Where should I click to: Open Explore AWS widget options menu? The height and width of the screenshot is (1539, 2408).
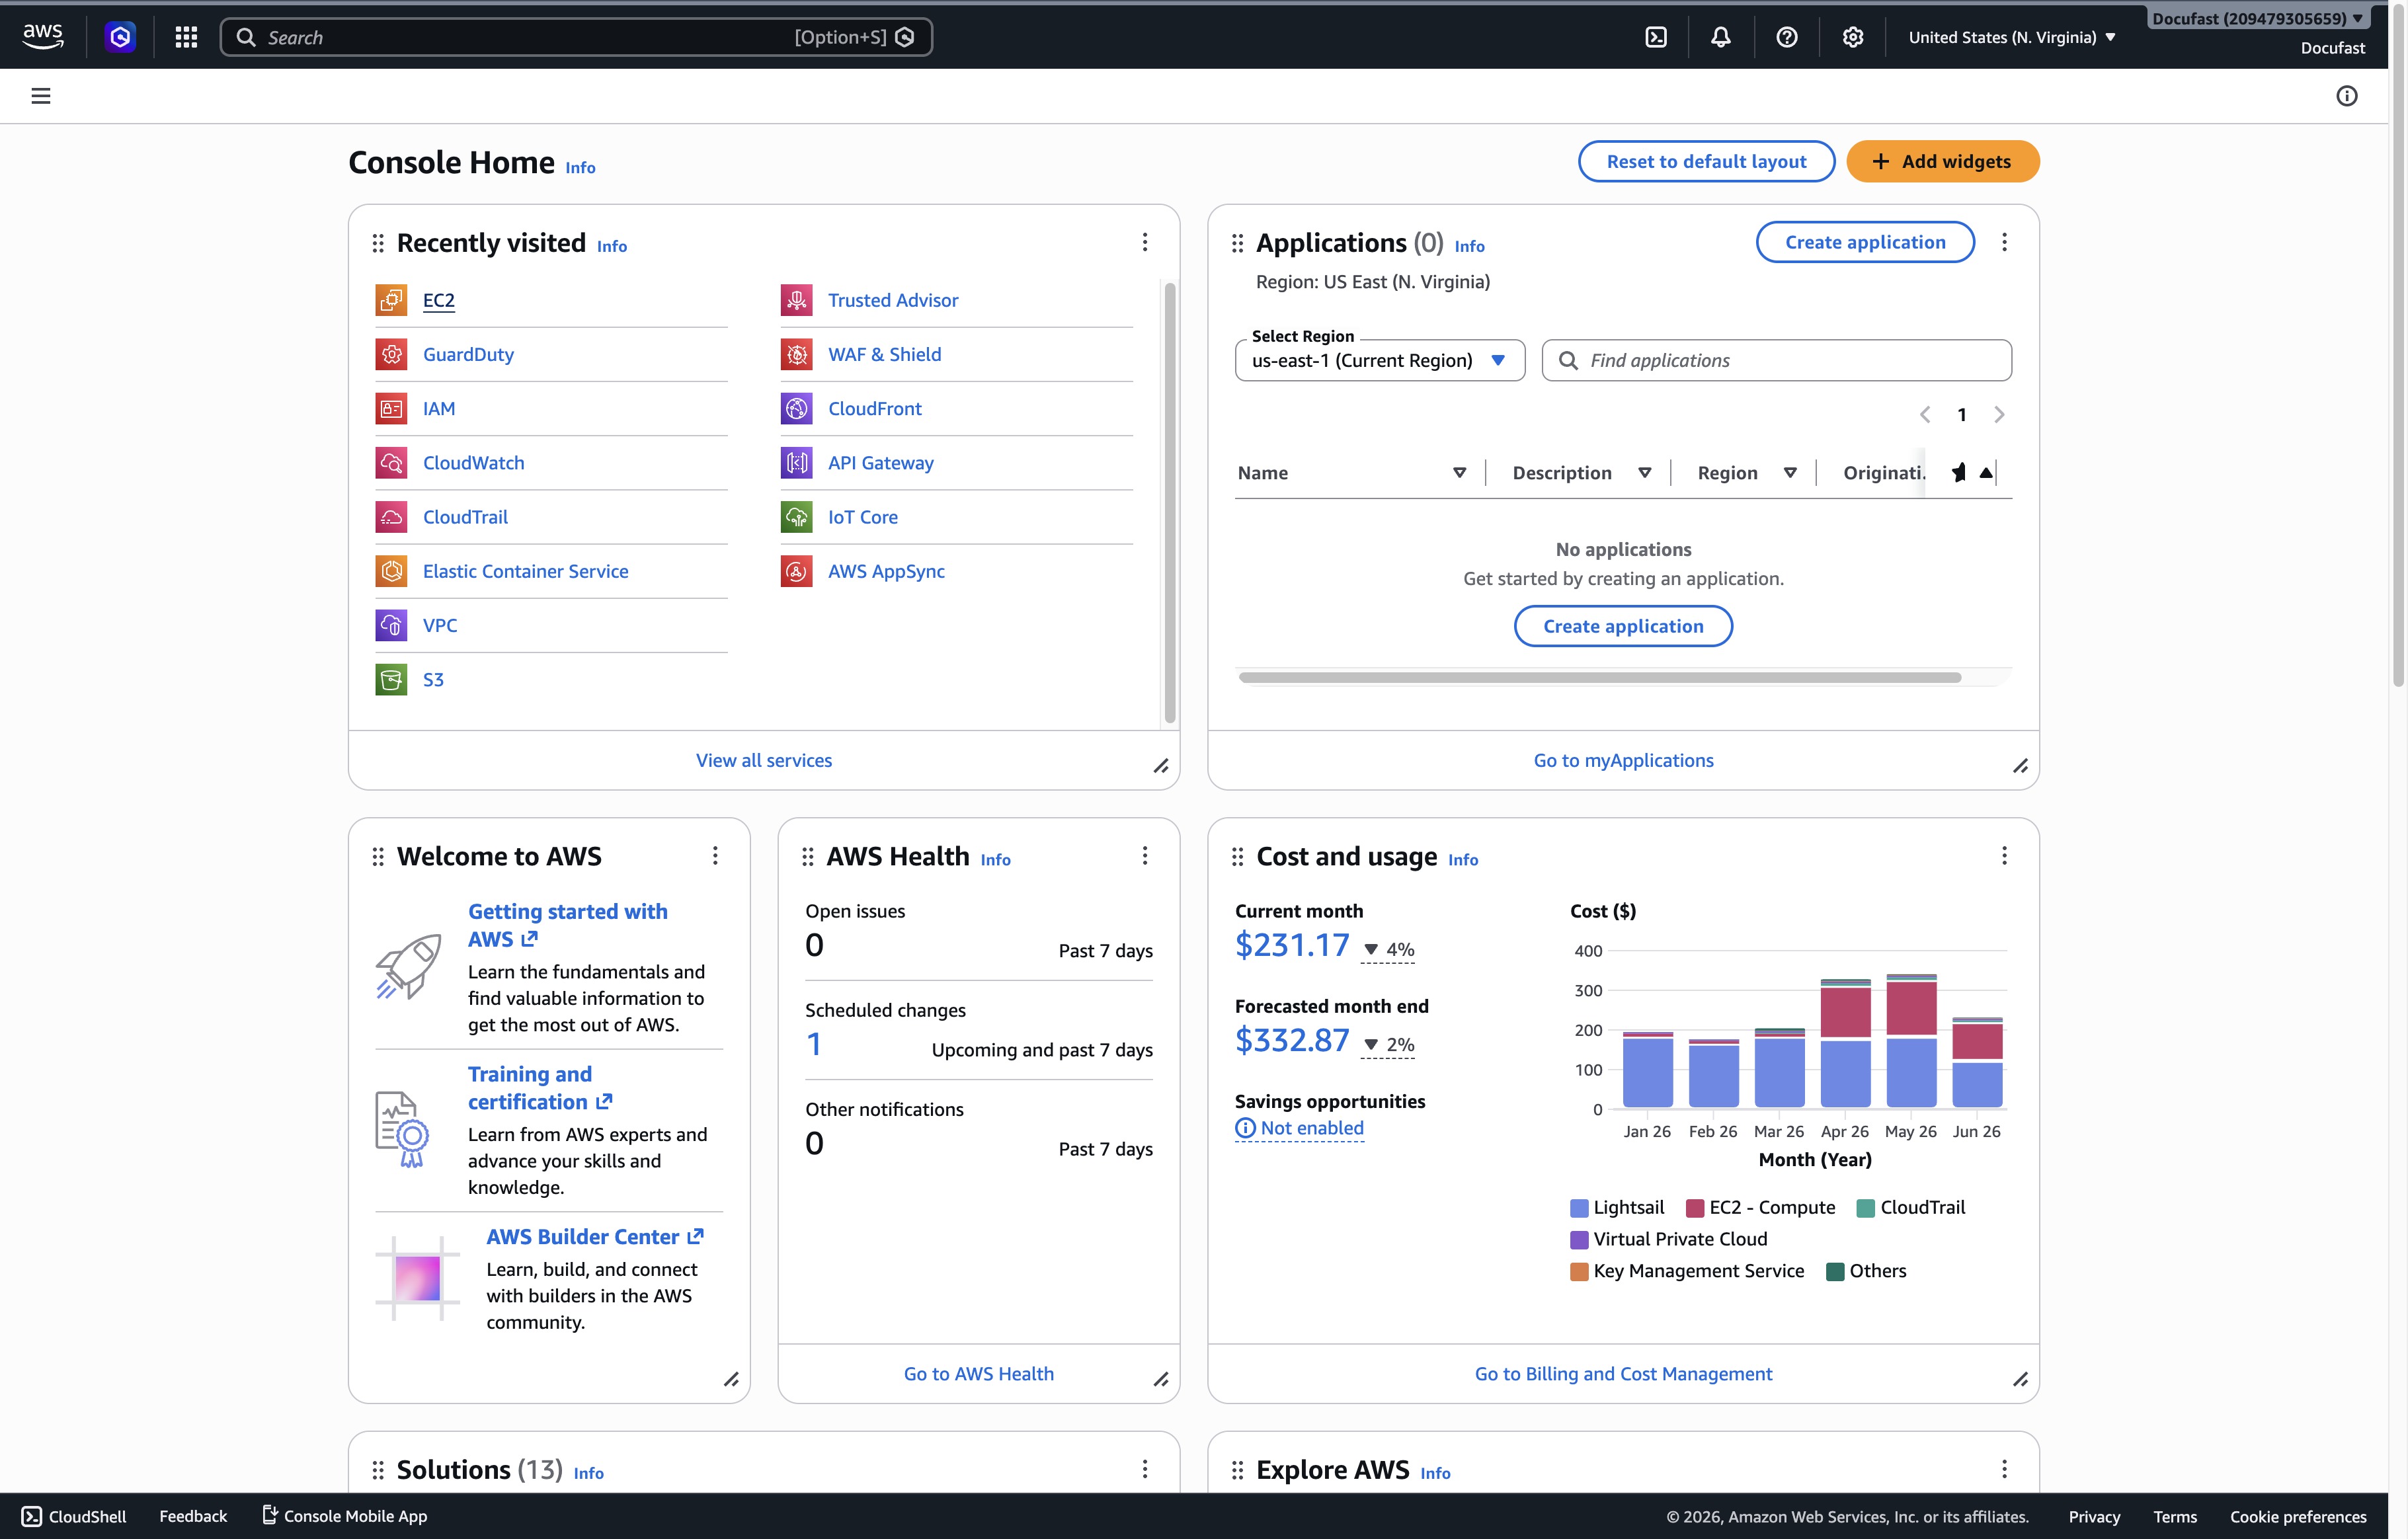pos(2004,1469)
